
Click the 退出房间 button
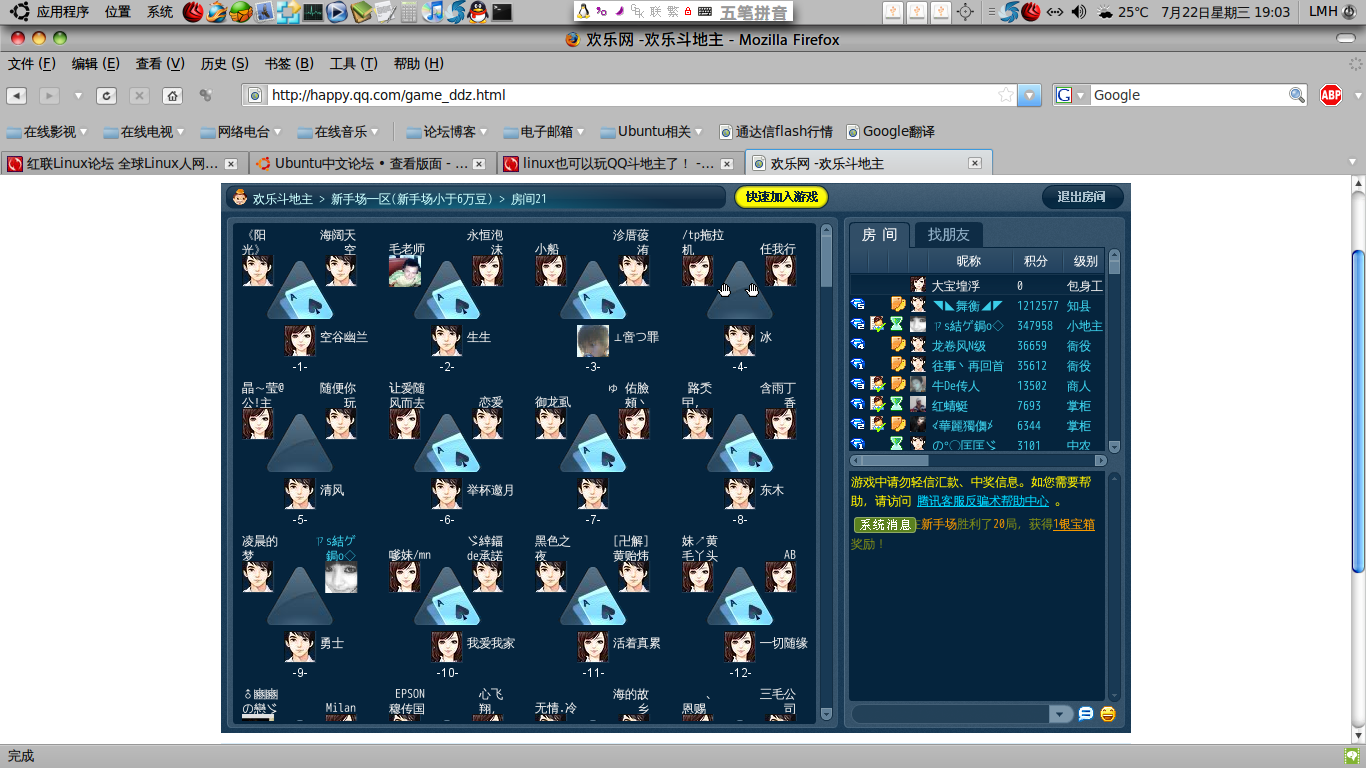tap(1082, 197)
